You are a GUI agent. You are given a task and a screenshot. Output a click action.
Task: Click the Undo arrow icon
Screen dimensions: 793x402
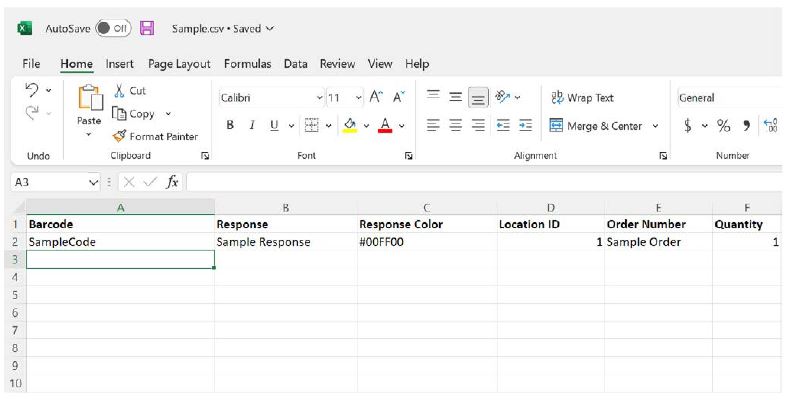[32, 91]
